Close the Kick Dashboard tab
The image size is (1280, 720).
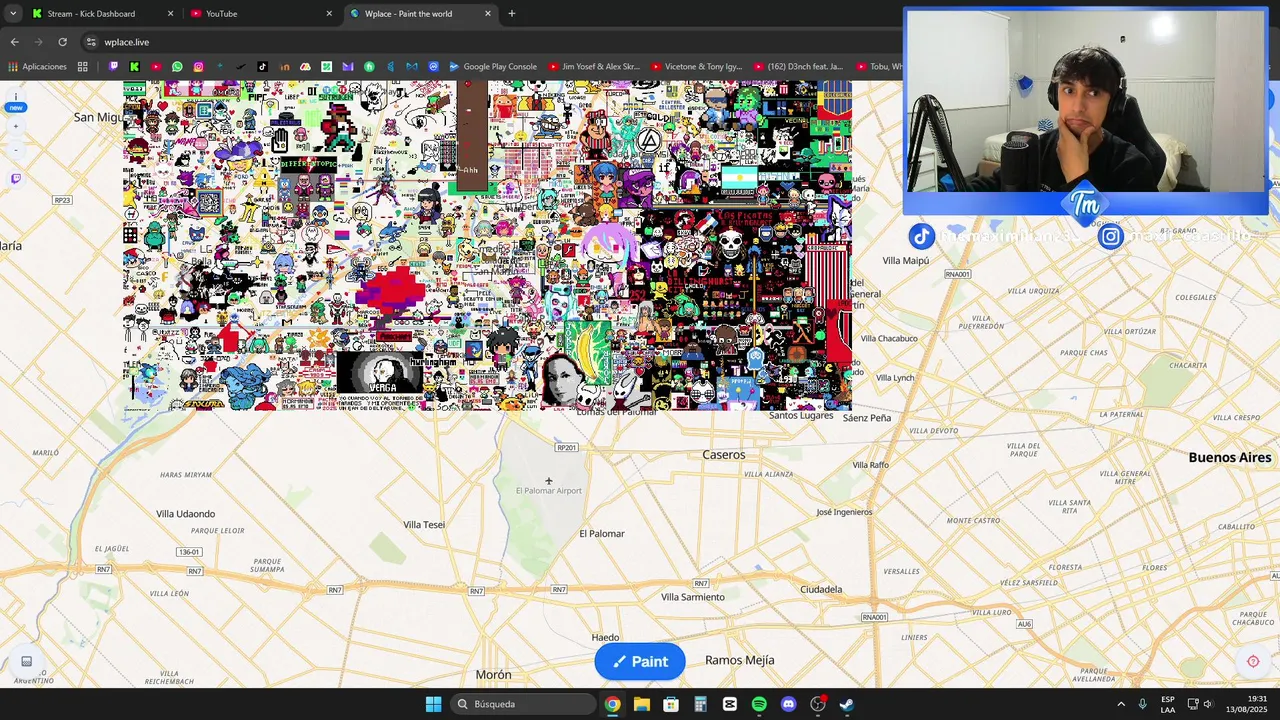[x=170, y=14]
